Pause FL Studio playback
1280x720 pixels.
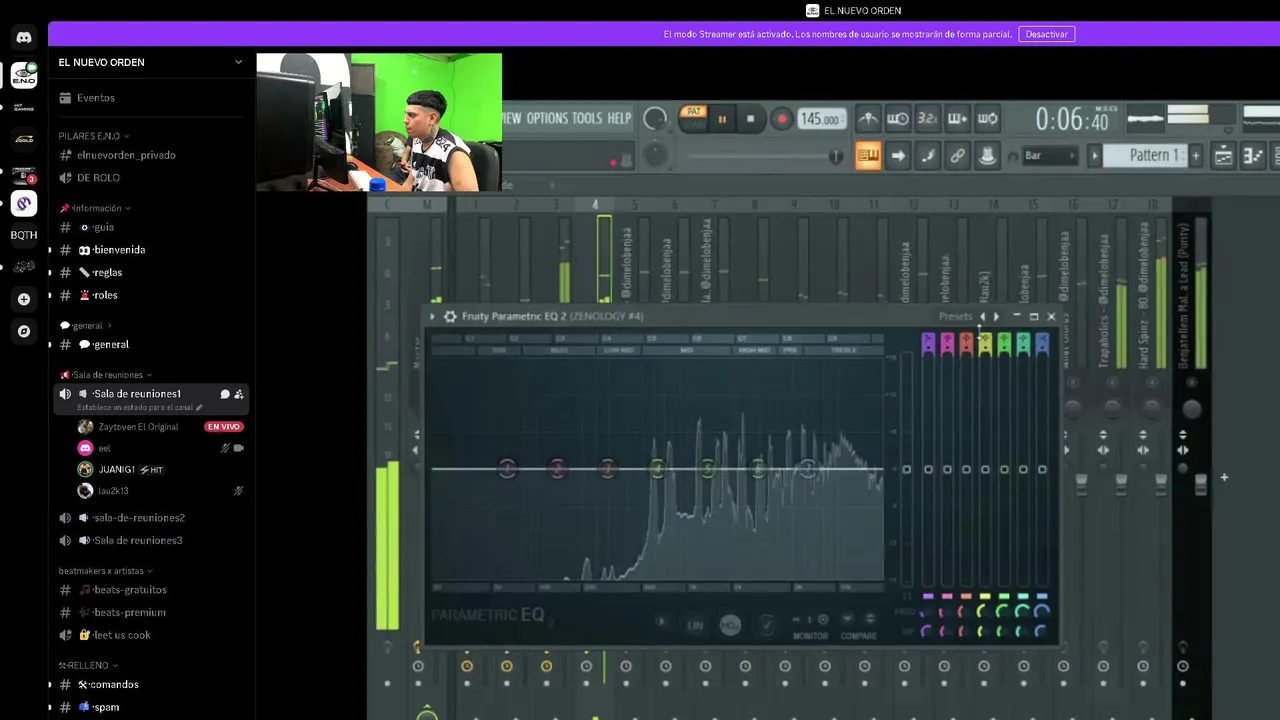722,119
